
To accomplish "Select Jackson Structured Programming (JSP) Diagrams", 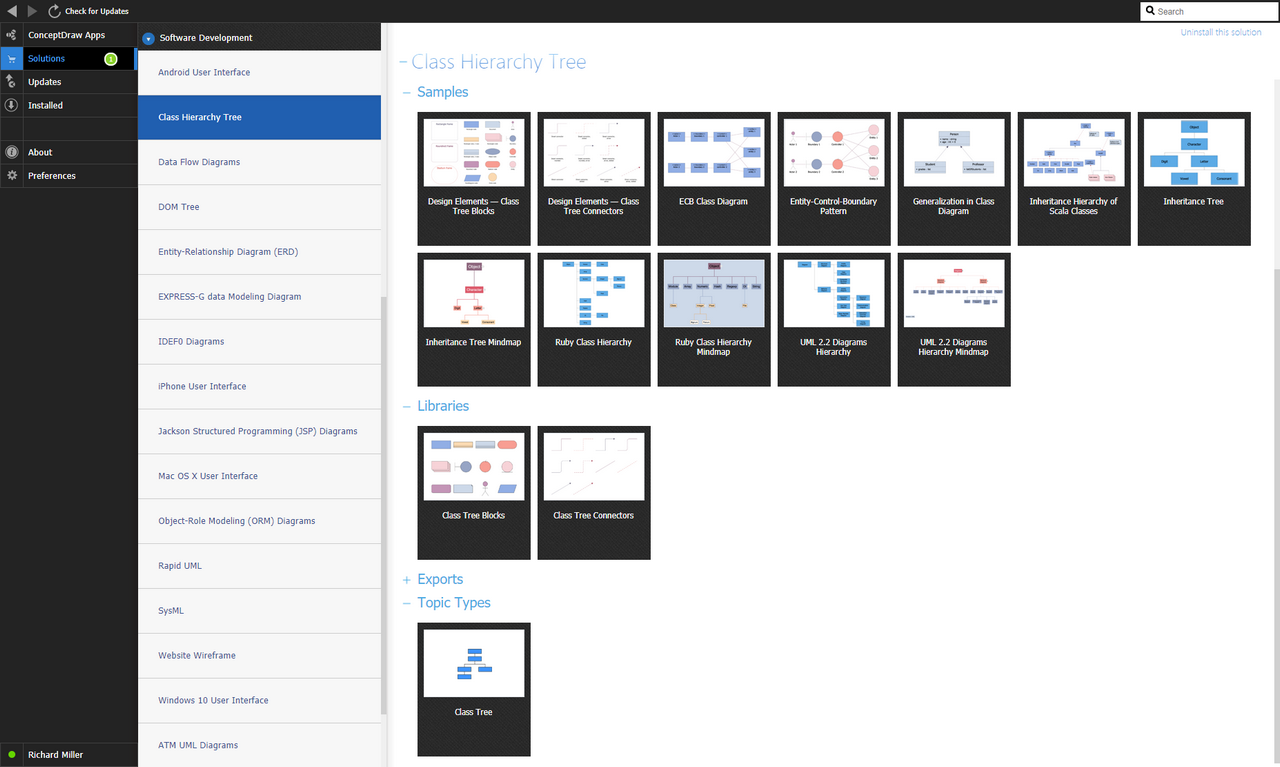I will [x=259, y=431].
